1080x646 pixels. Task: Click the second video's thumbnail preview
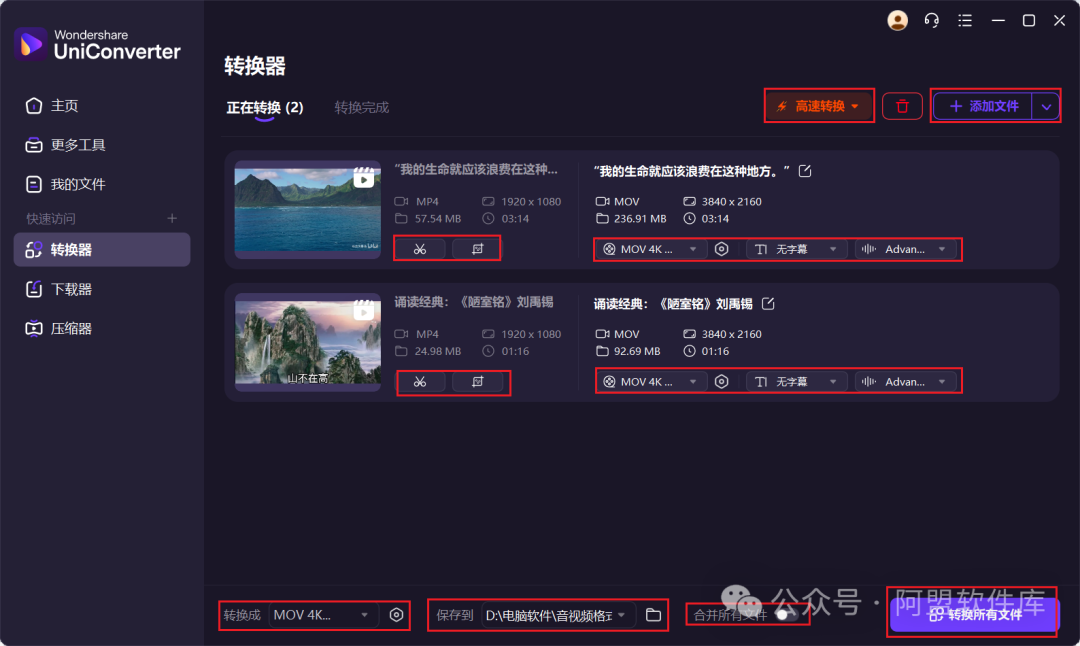pos(307,341)
